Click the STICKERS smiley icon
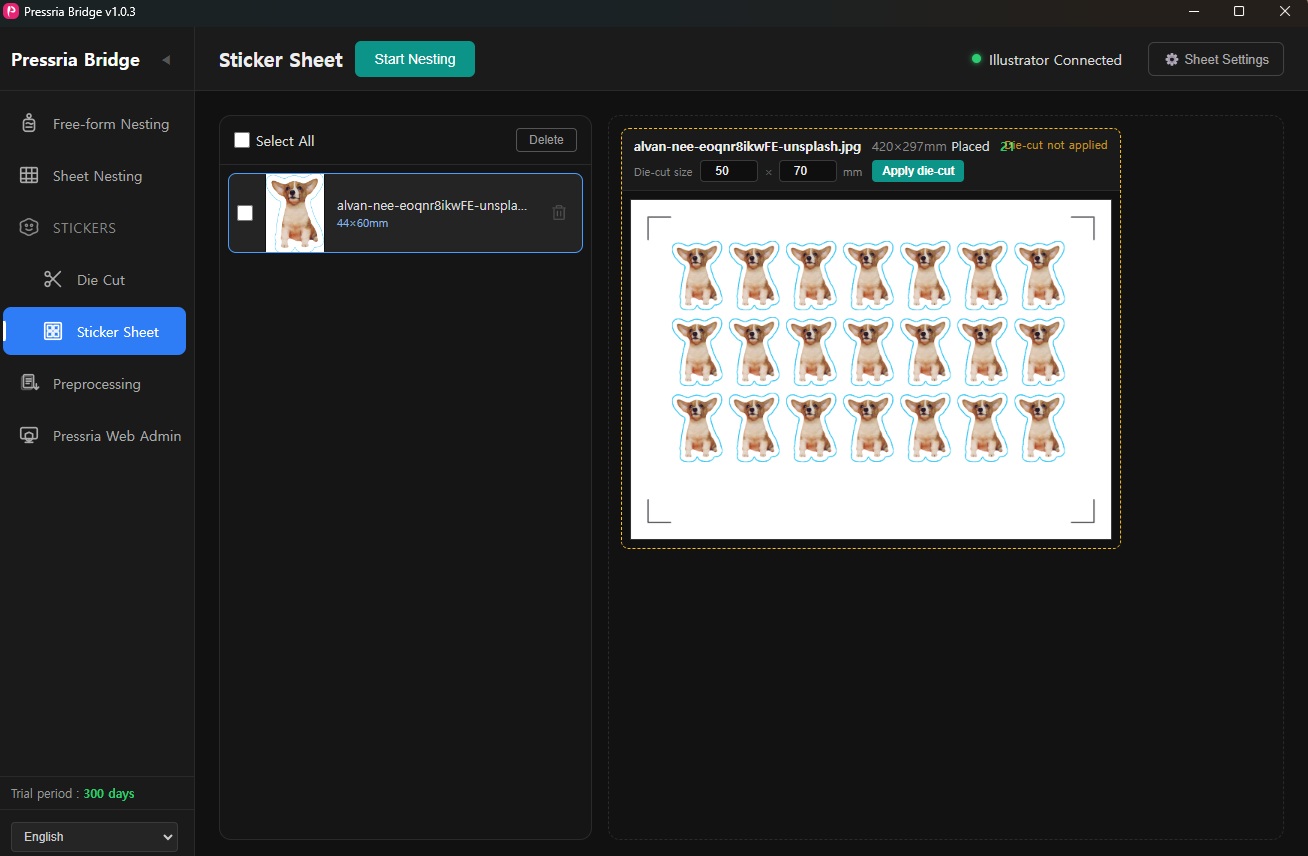This screenshot has height=856, width=1308. [29, 228]
